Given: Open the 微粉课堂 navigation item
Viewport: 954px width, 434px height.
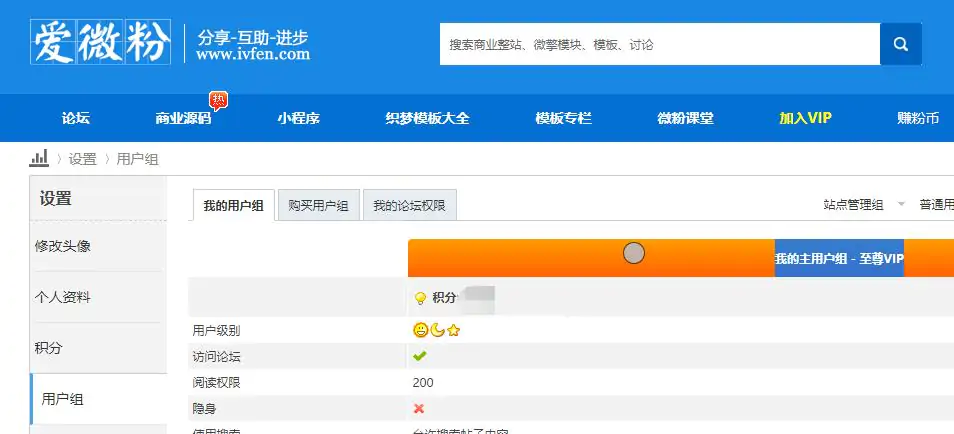Looking at the screenshot, I should pyautogui.click(x=686, y=118).
